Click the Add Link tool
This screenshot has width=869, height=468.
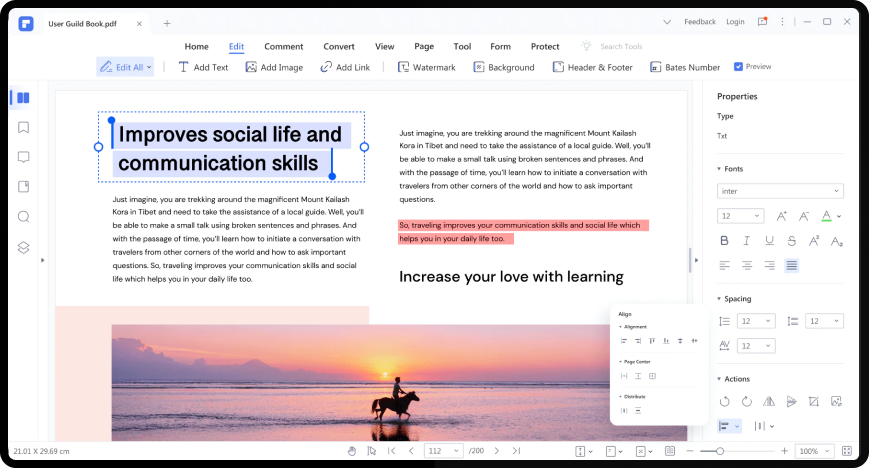pyautogui.click(x=345, y=67)
